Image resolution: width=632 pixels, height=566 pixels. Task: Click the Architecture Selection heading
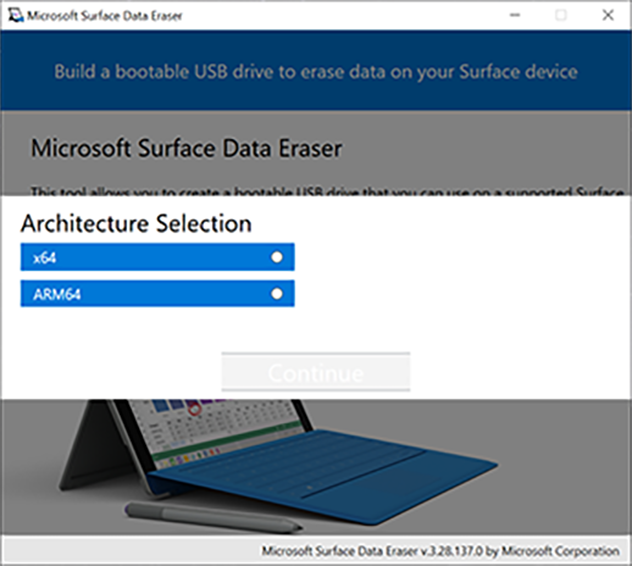point(136,221)
